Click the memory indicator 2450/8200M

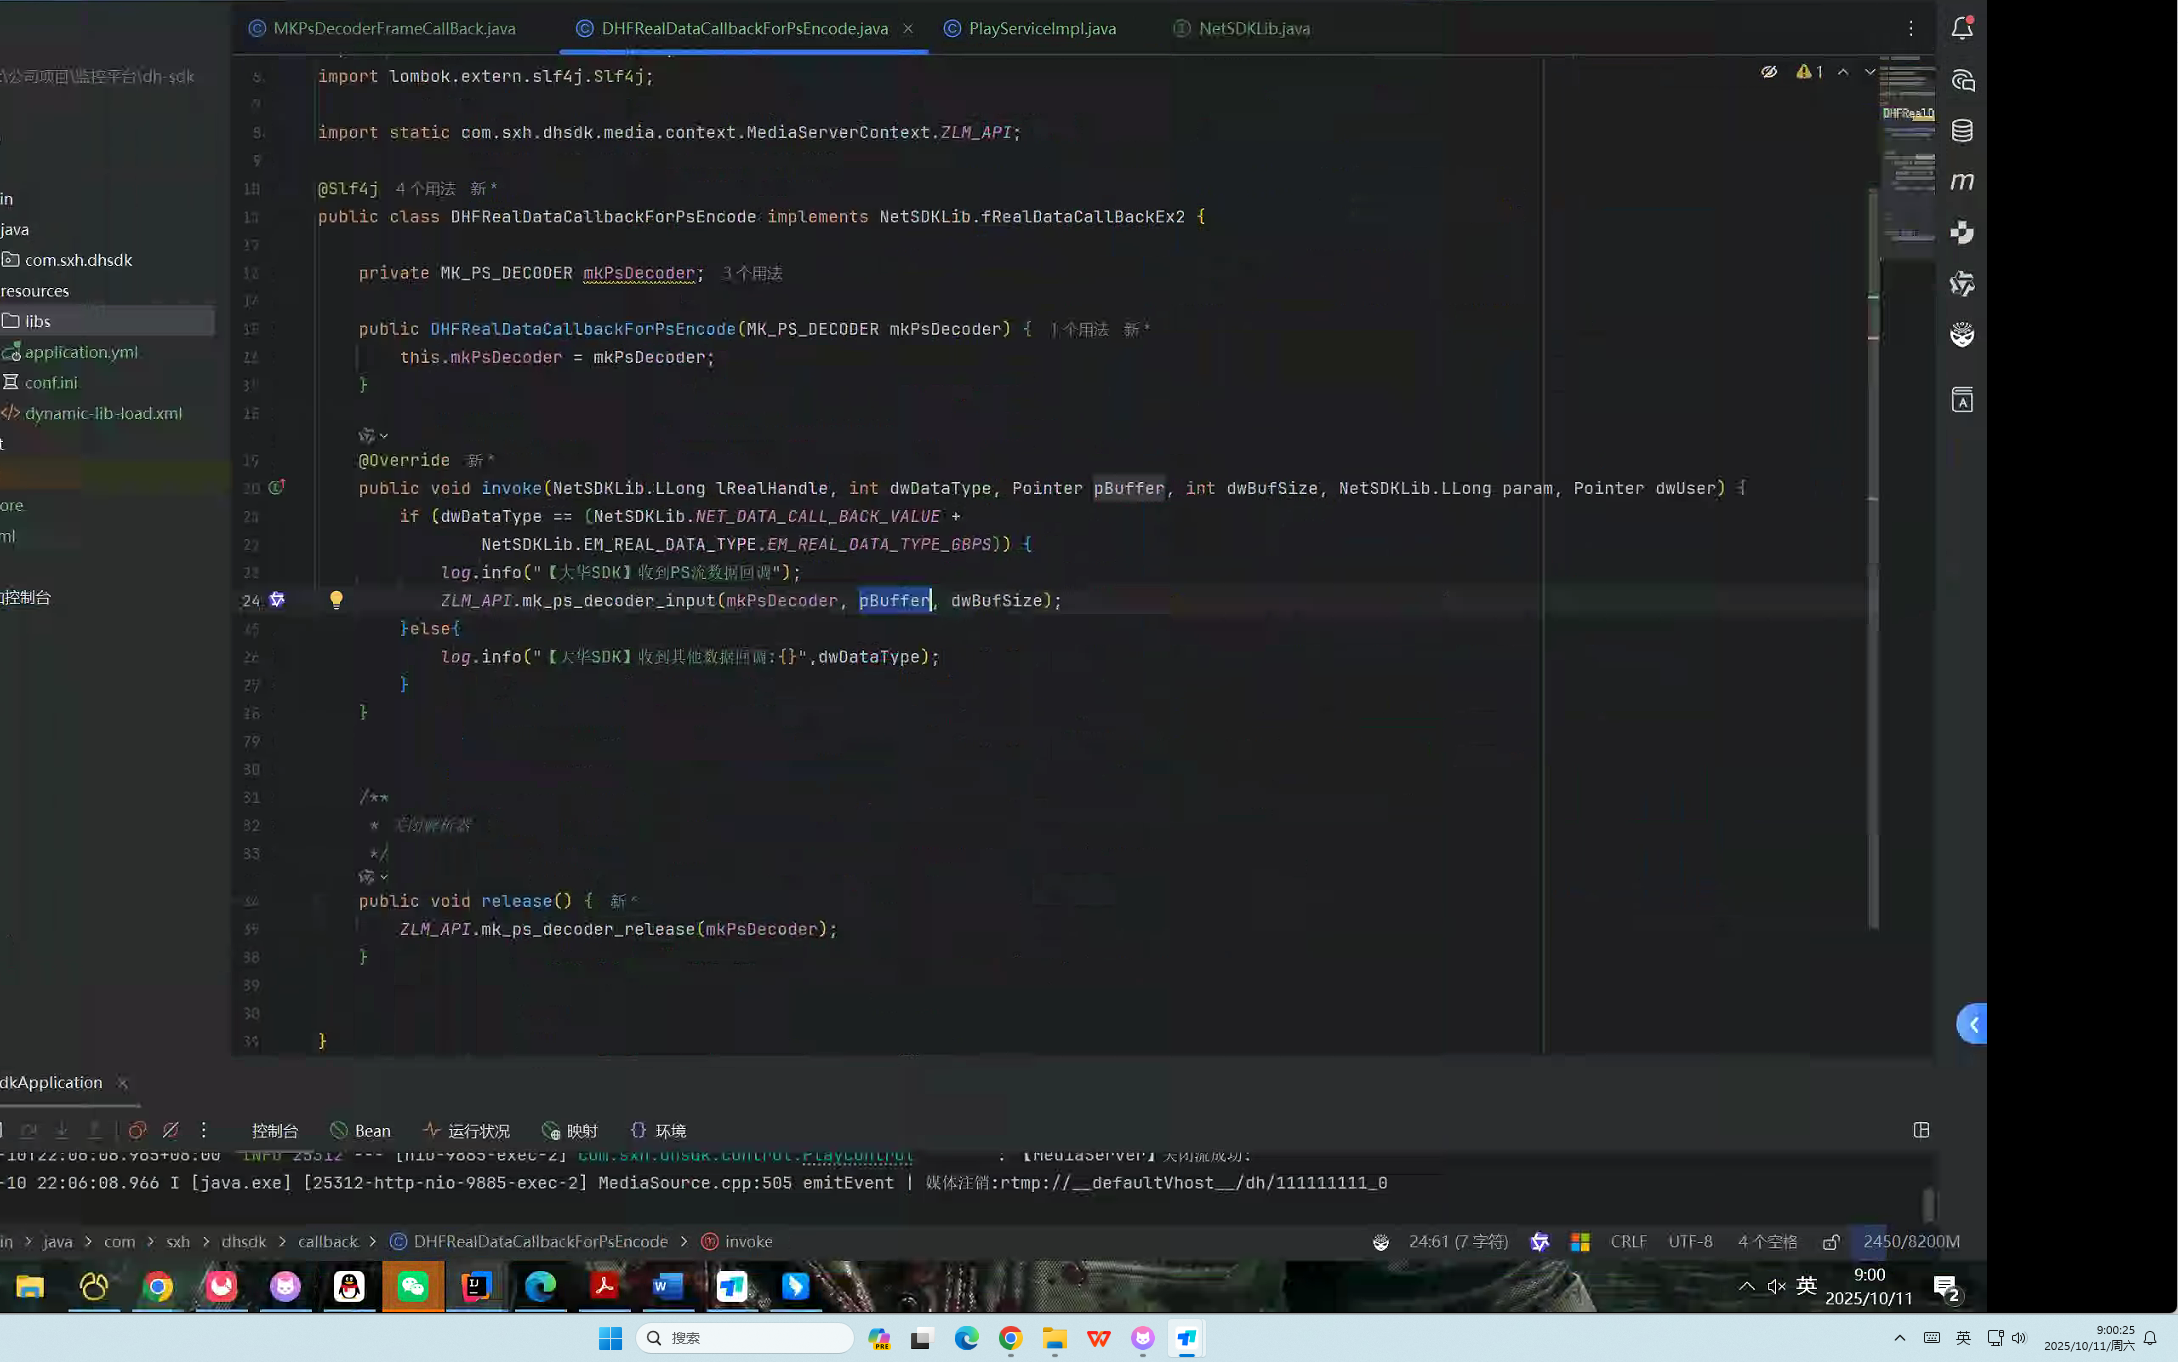pos(1911,1241)
